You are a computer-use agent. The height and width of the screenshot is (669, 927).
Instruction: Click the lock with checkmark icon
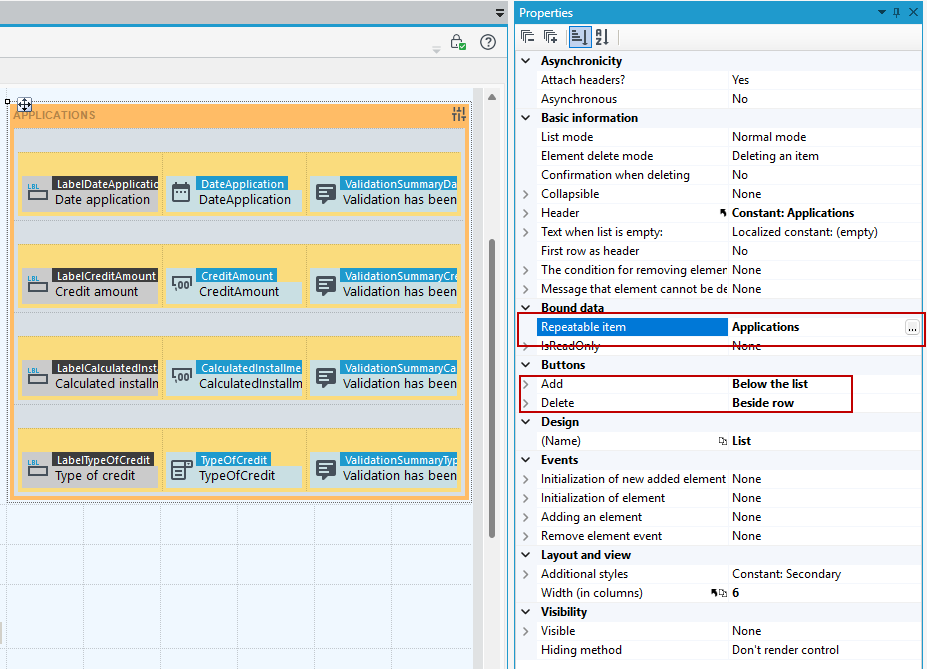[x=458, y=42]
